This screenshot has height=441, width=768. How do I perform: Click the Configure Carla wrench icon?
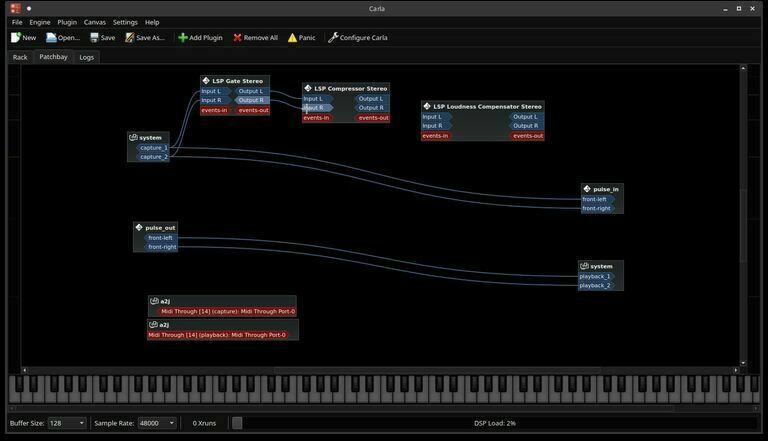[x=333, y=37]
